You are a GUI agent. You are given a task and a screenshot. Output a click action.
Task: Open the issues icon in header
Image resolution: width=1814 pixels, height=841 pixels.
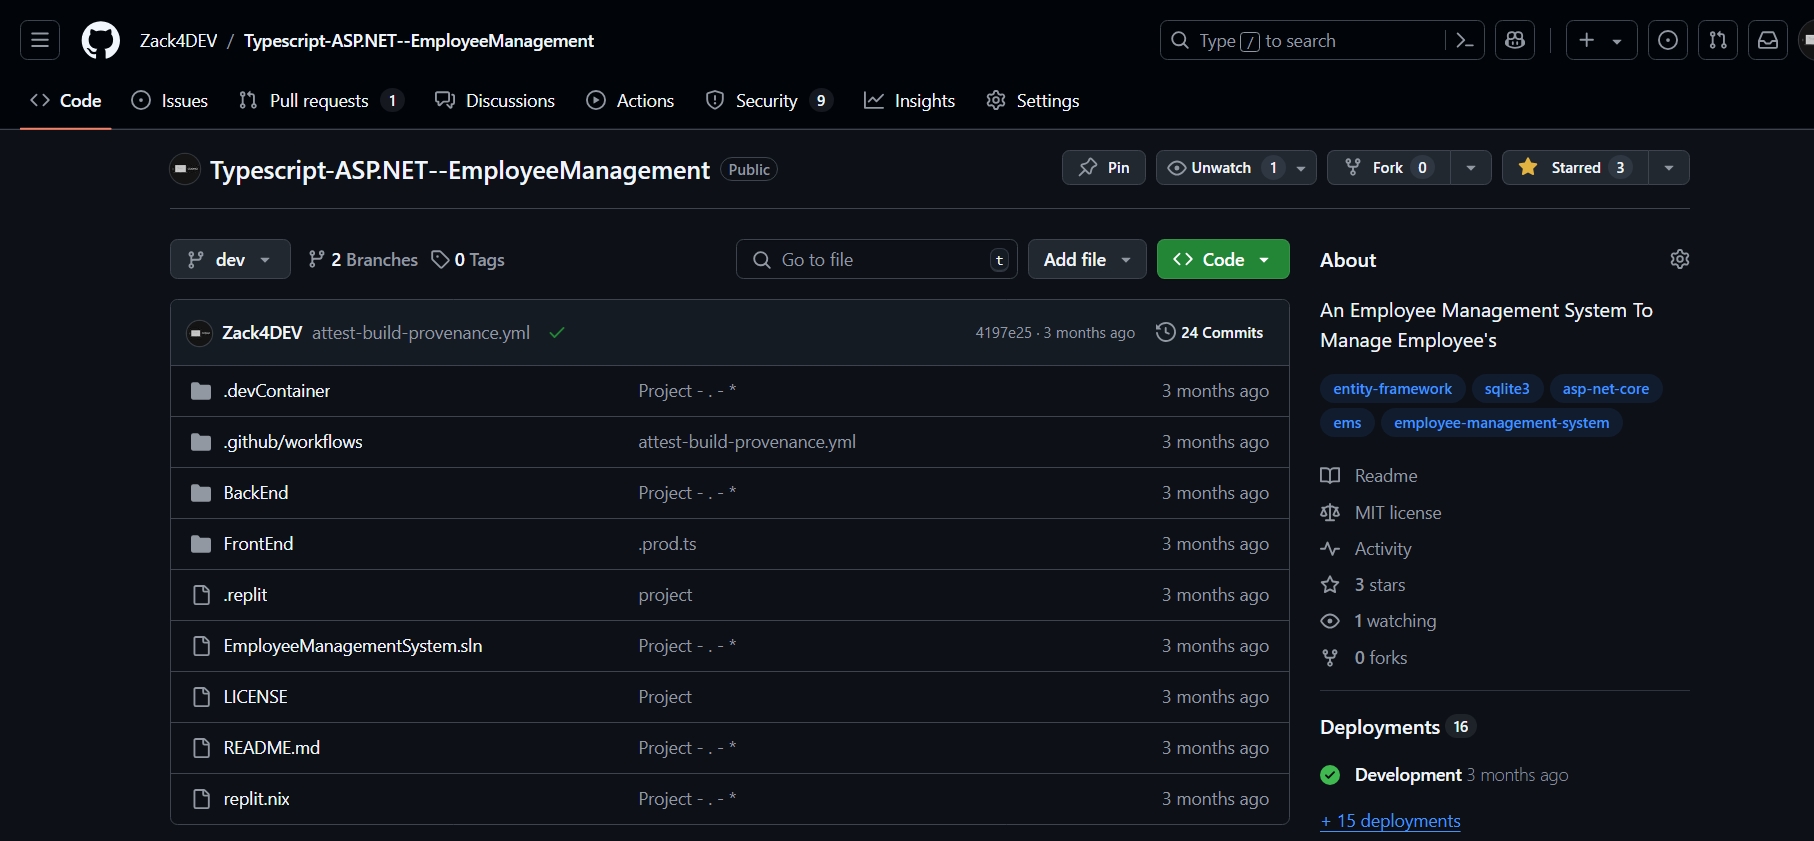pyautogui.click(x=1668, y=40)
